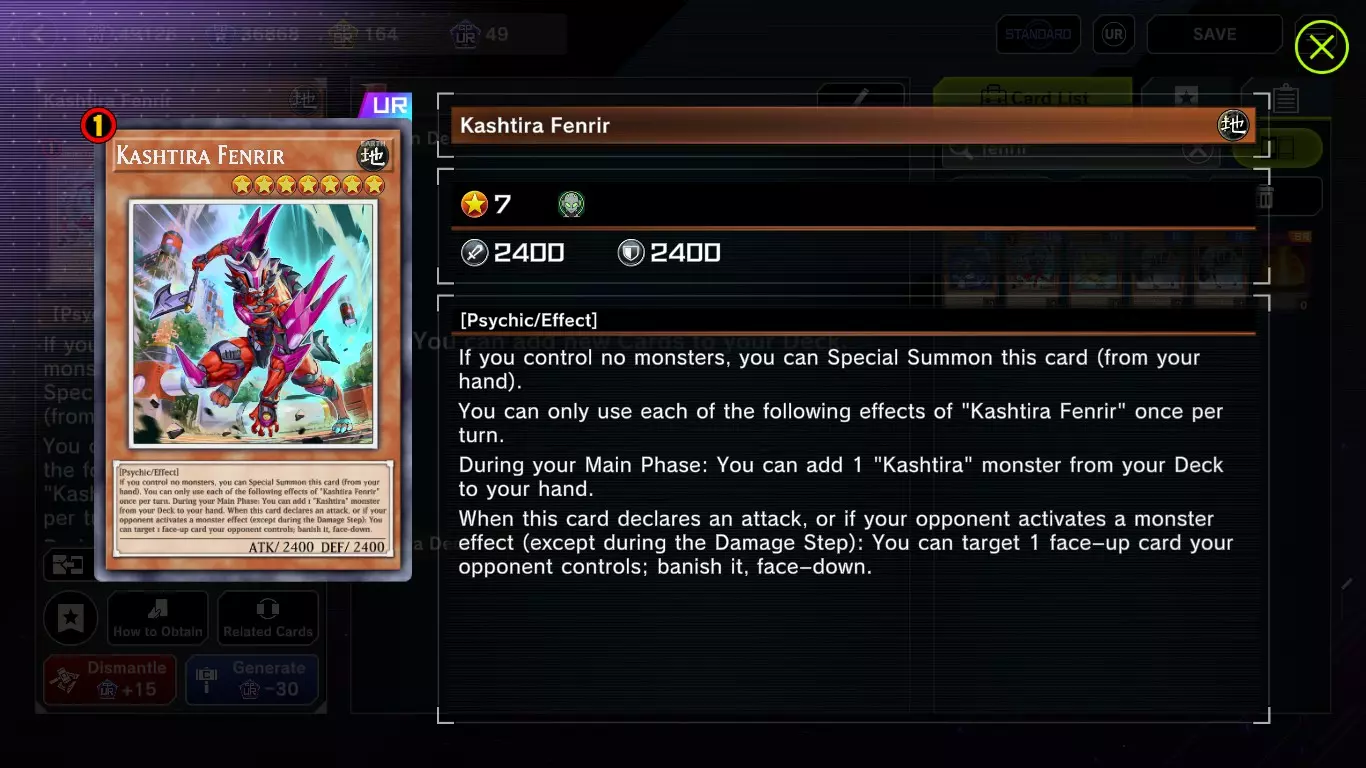Click the Limited 1 badge on the card

point(99,125)
